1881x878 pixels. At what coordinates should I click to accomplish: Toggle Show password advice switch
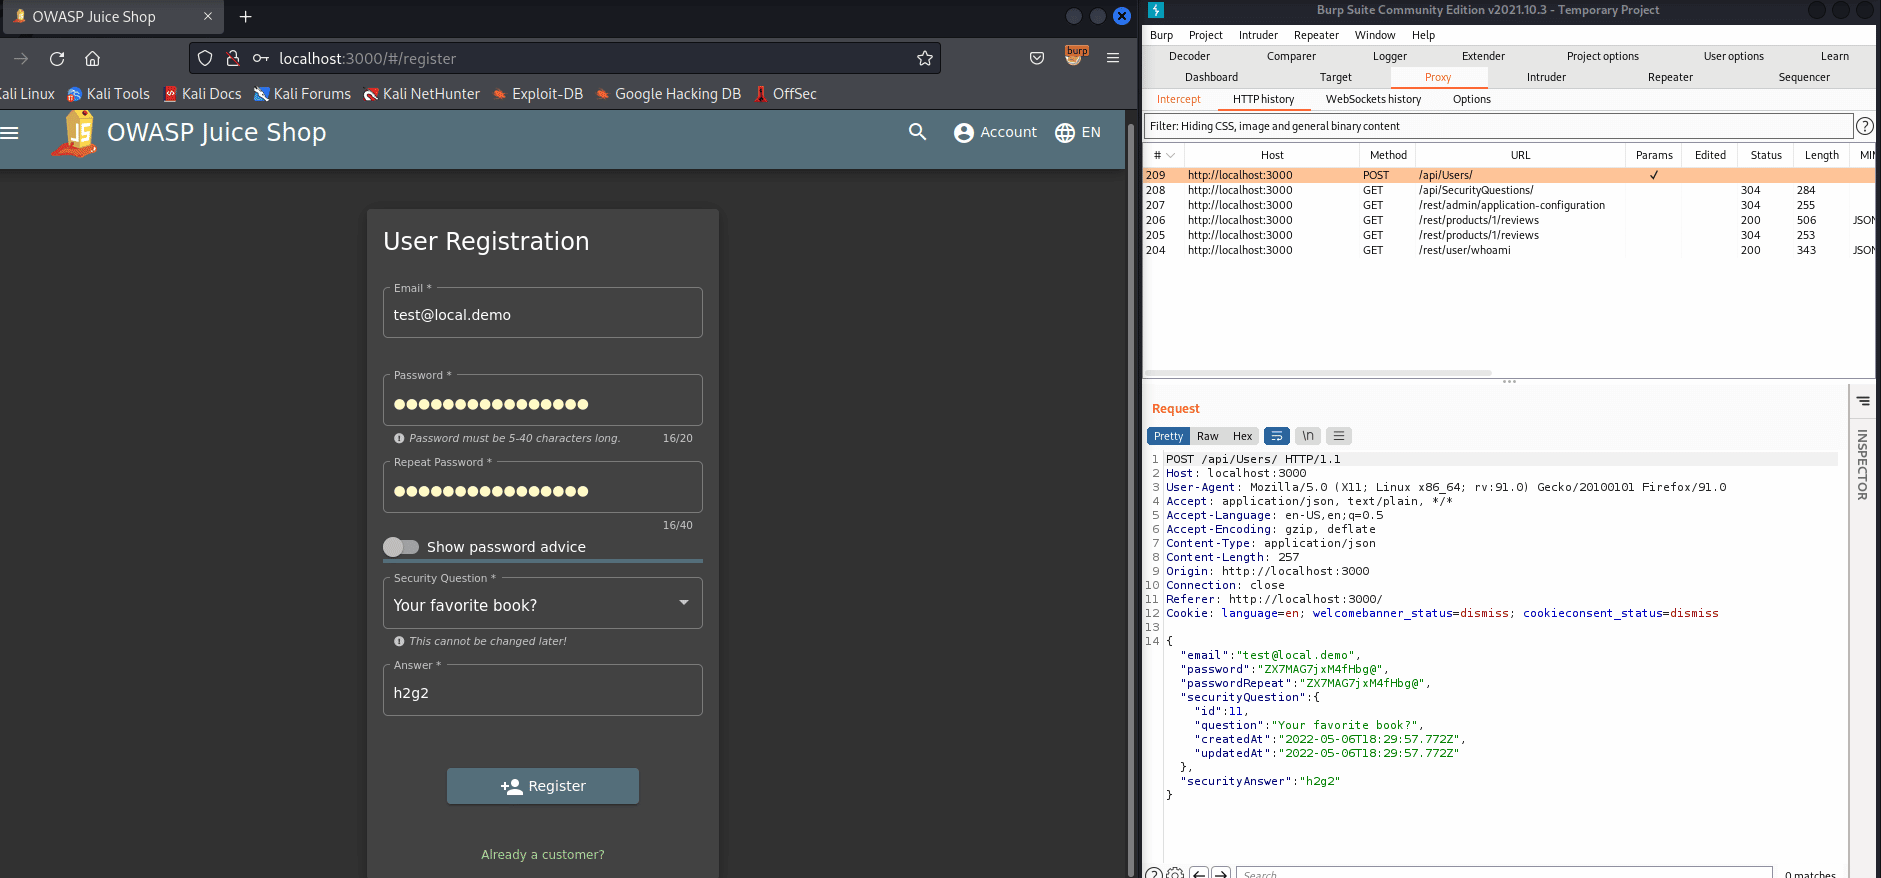pos(401,547)
